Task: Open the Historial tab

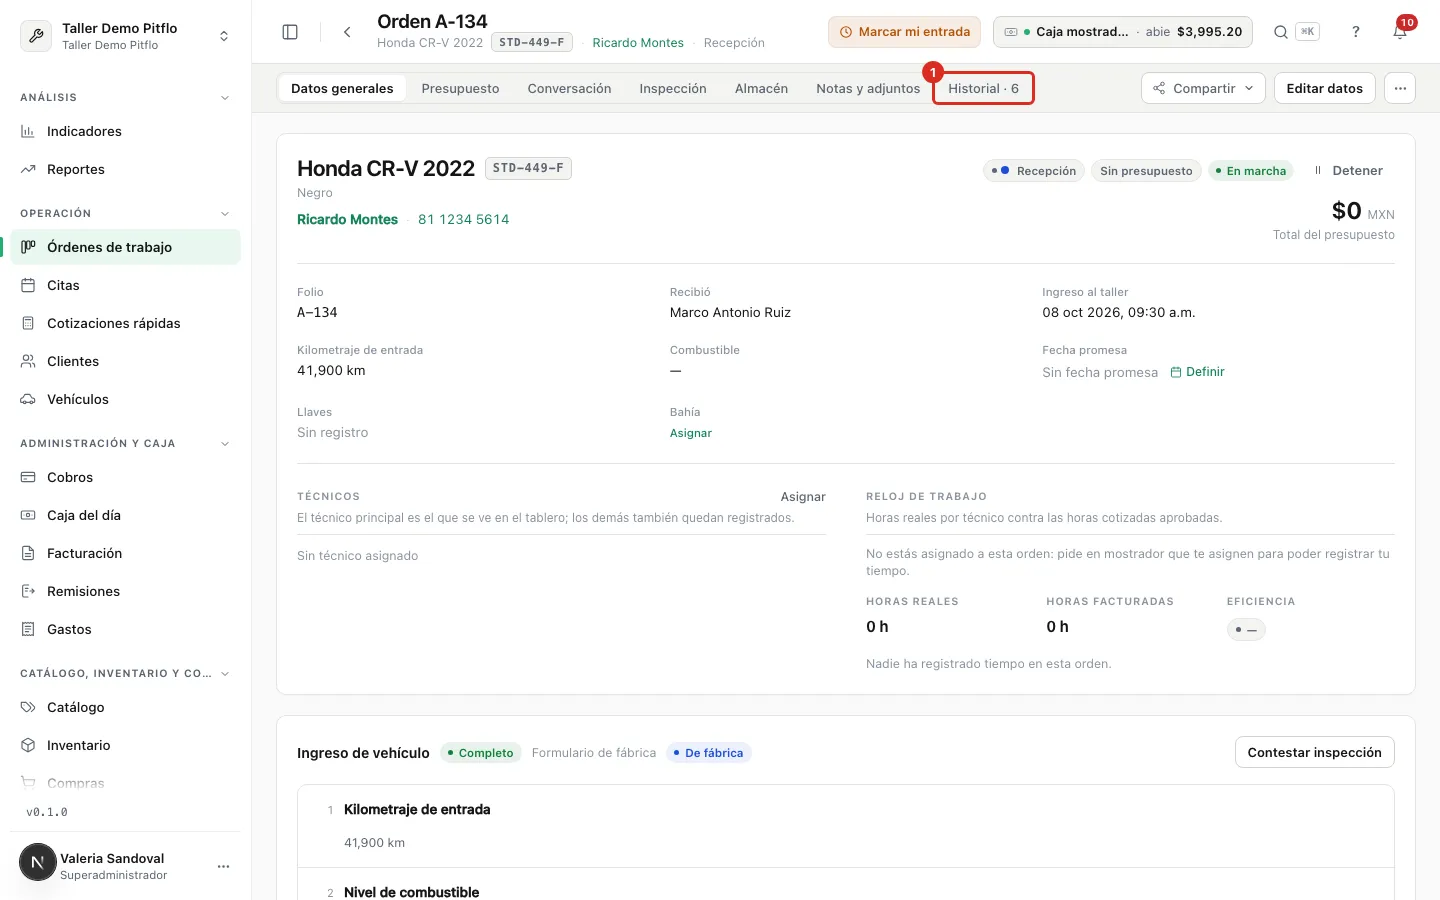Action: coord(984,88)
